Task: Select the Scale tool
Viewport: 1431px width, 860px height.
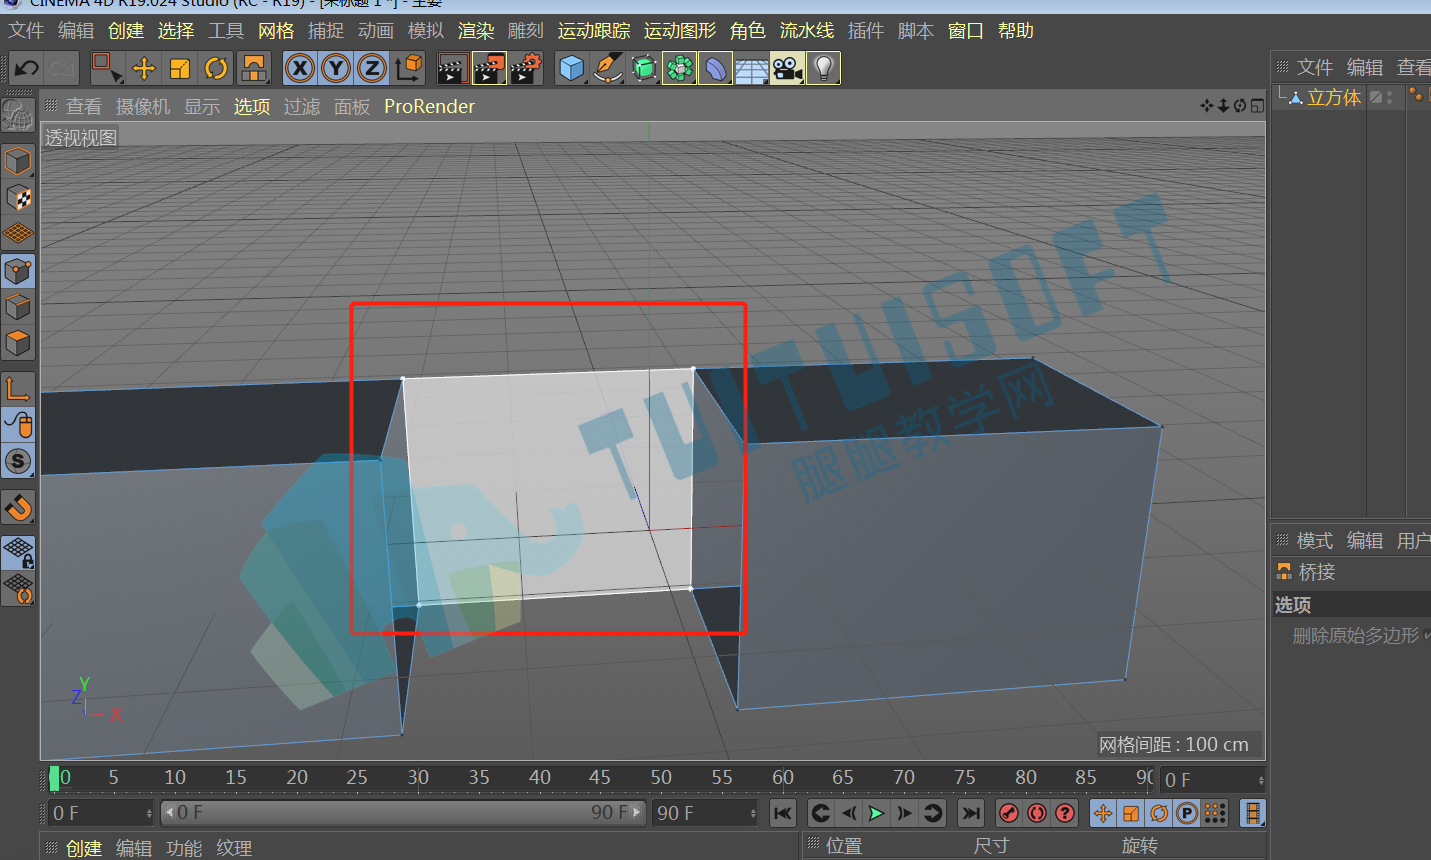Action: point(180,68)
